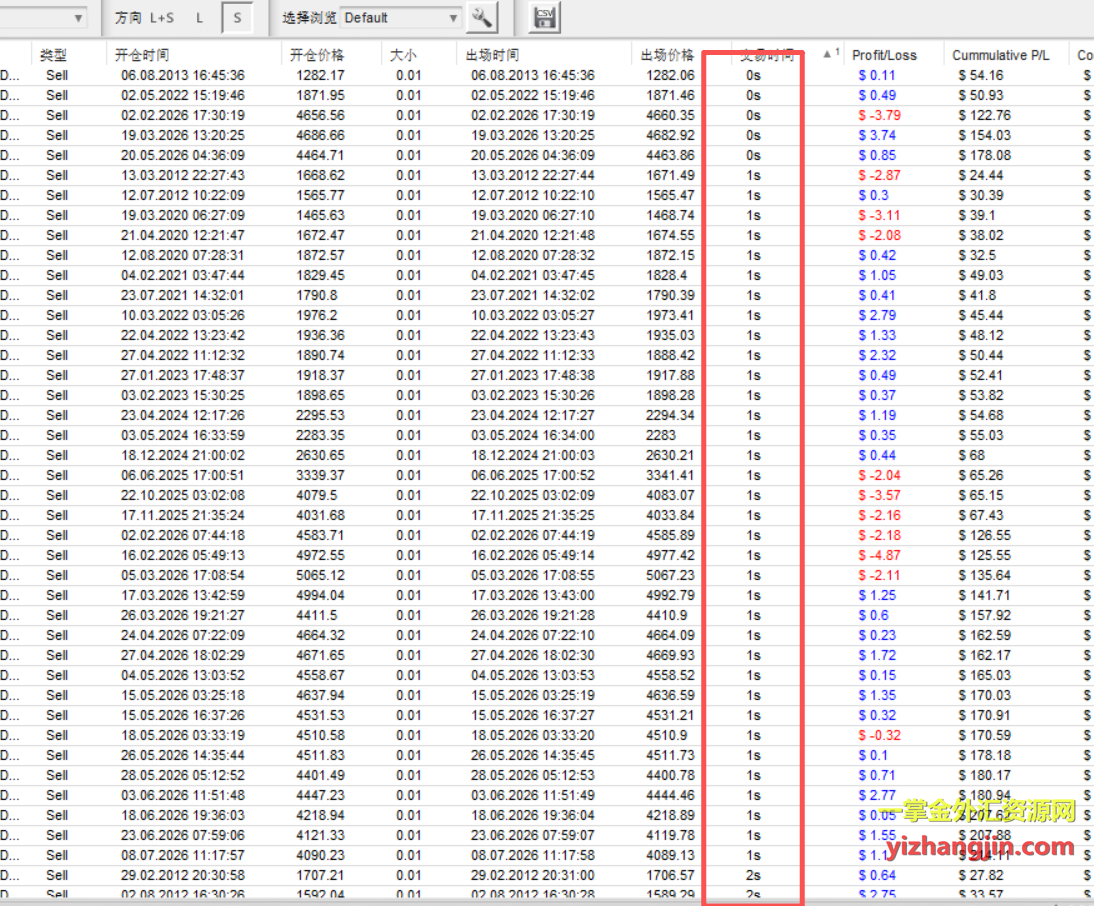This screenshot has height=906, width=1094.
Task: Sort by the Profit/Loss column header
Action: (885, 55)
